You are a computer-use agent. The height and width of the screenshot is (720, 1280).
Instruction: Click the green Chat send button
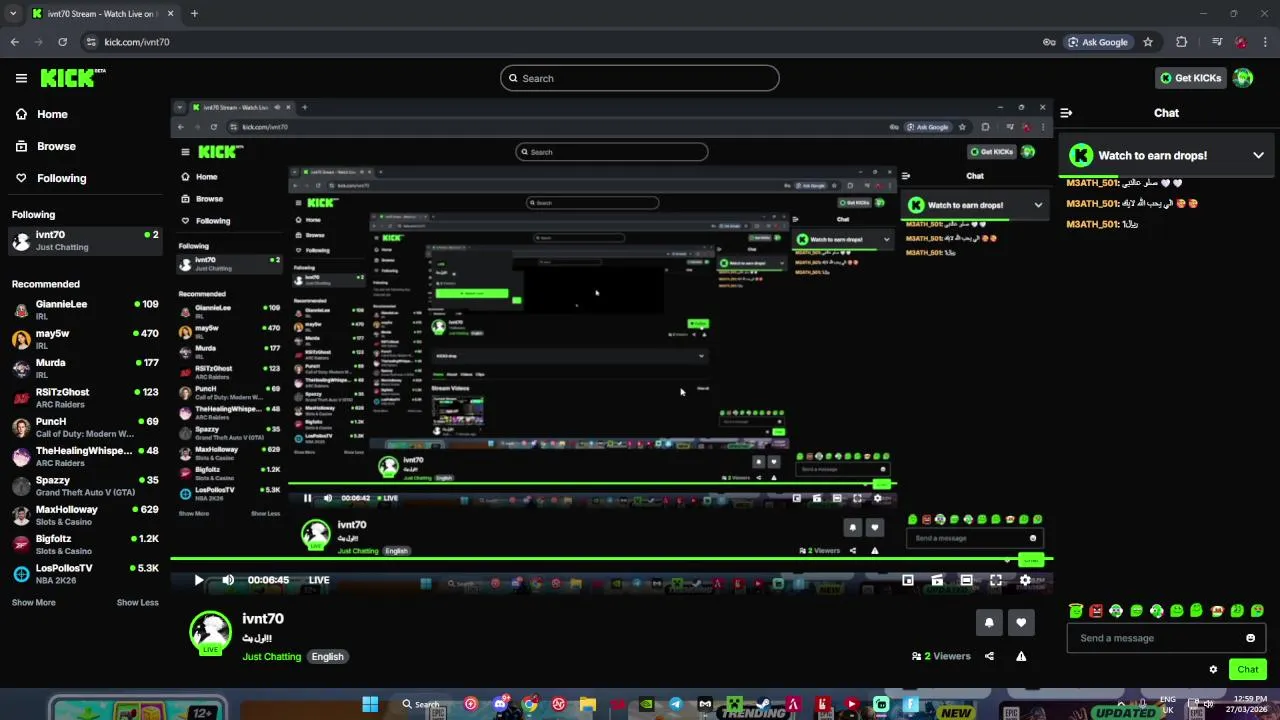pos(1248,670)
